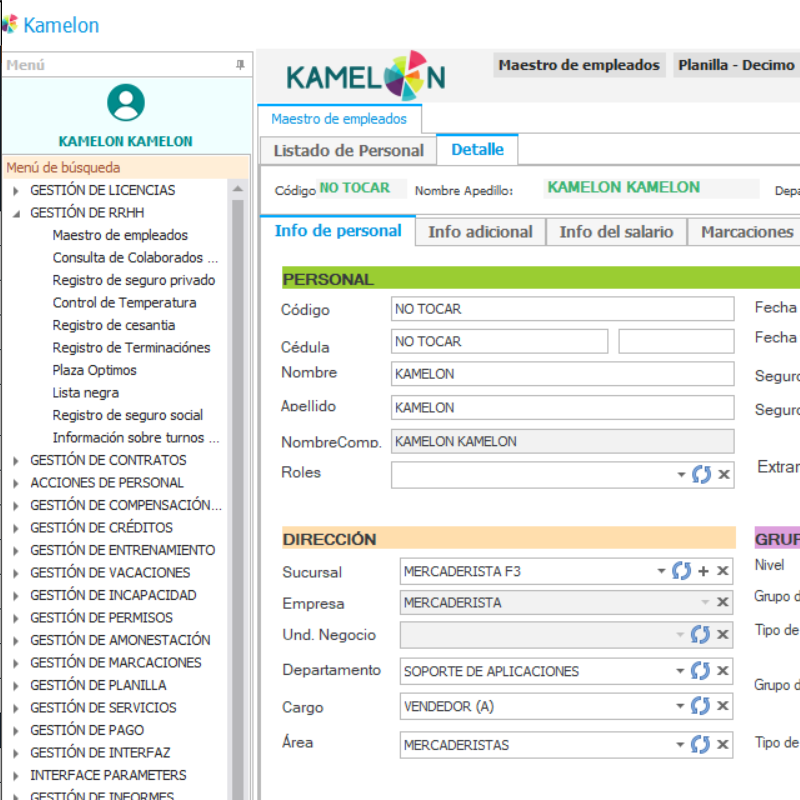Image resolution: width=800 pixels, height=800 pixels.
Task: Expand GESTIÓN DE CONTRATOS tree node
Action: coord(16,461)
